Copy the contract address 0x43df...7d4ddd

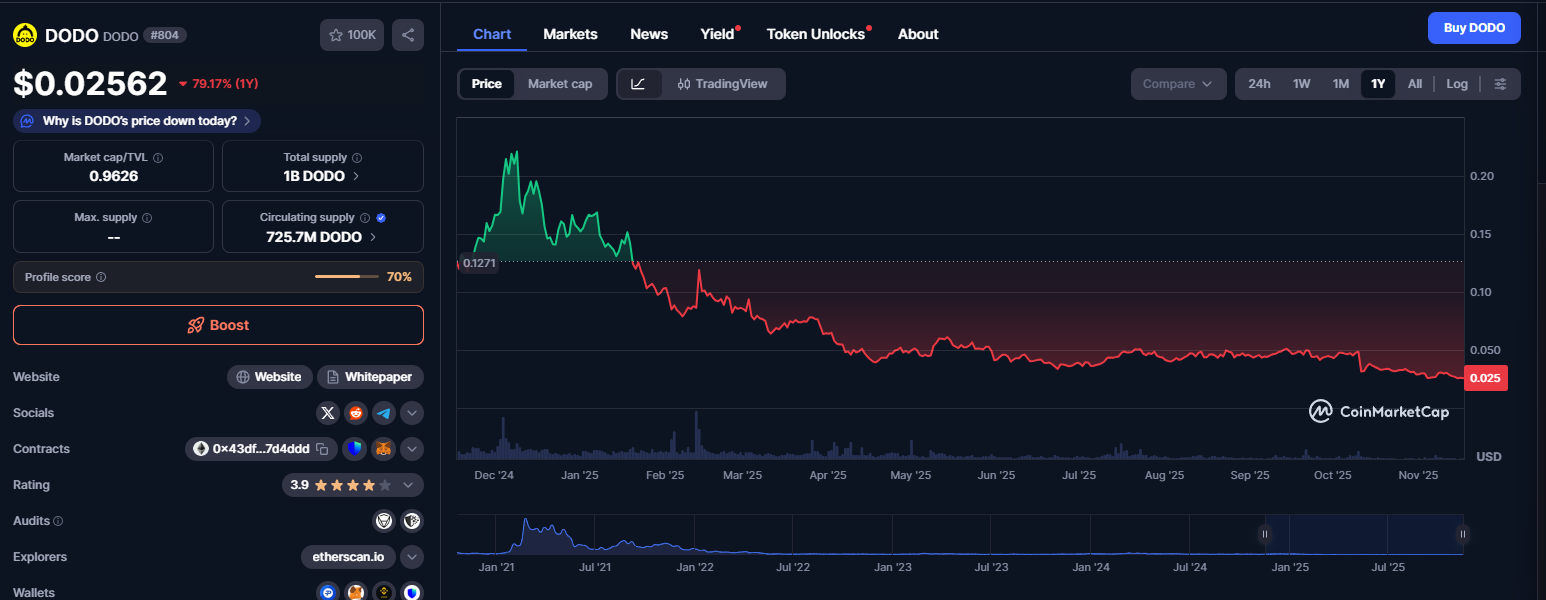(323, 449)
